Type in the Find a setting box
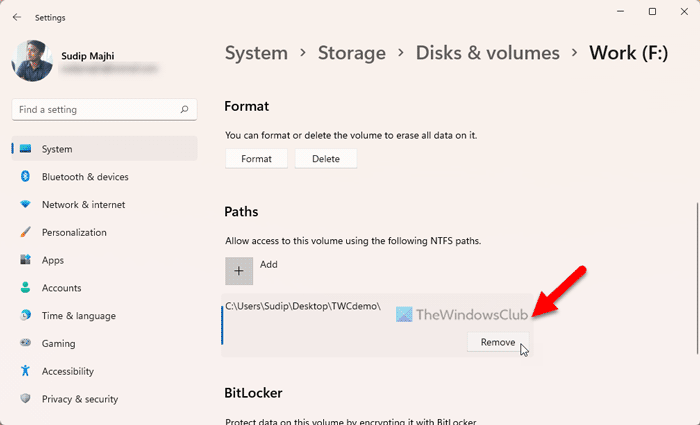The image size is (700, 425). point(95,110)
